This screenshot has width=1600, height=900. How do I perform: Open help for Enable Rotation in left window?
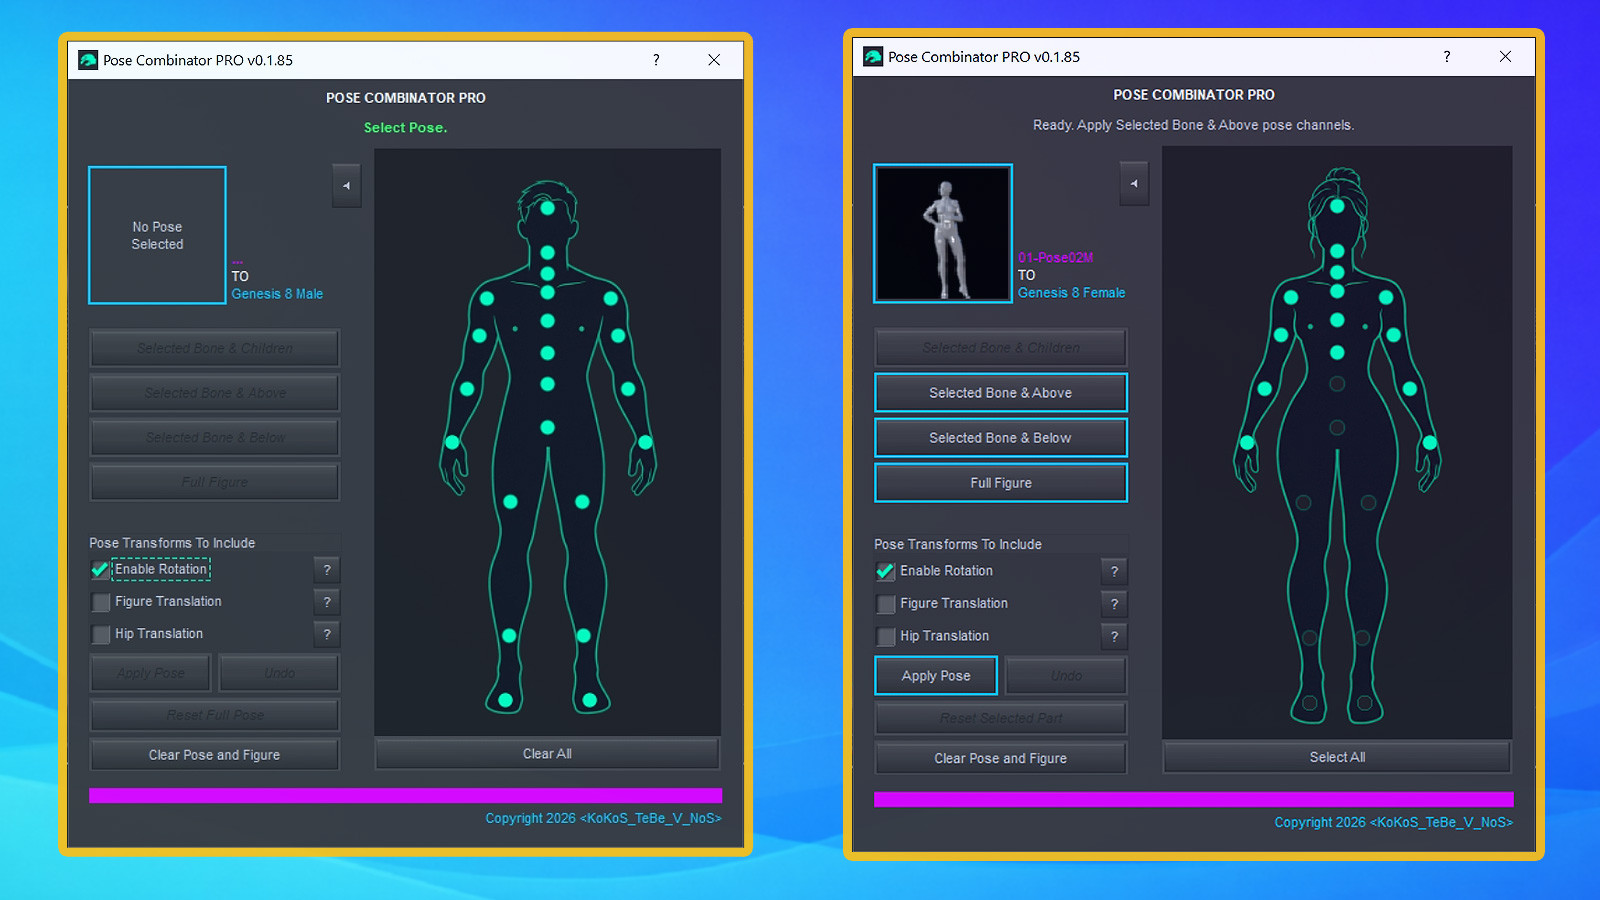(x=327, y=570)
